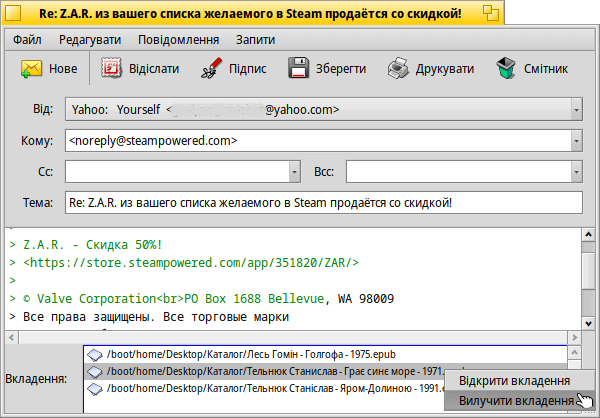Click into the Кому recipient field
The image size is (600, 418).
318,141
